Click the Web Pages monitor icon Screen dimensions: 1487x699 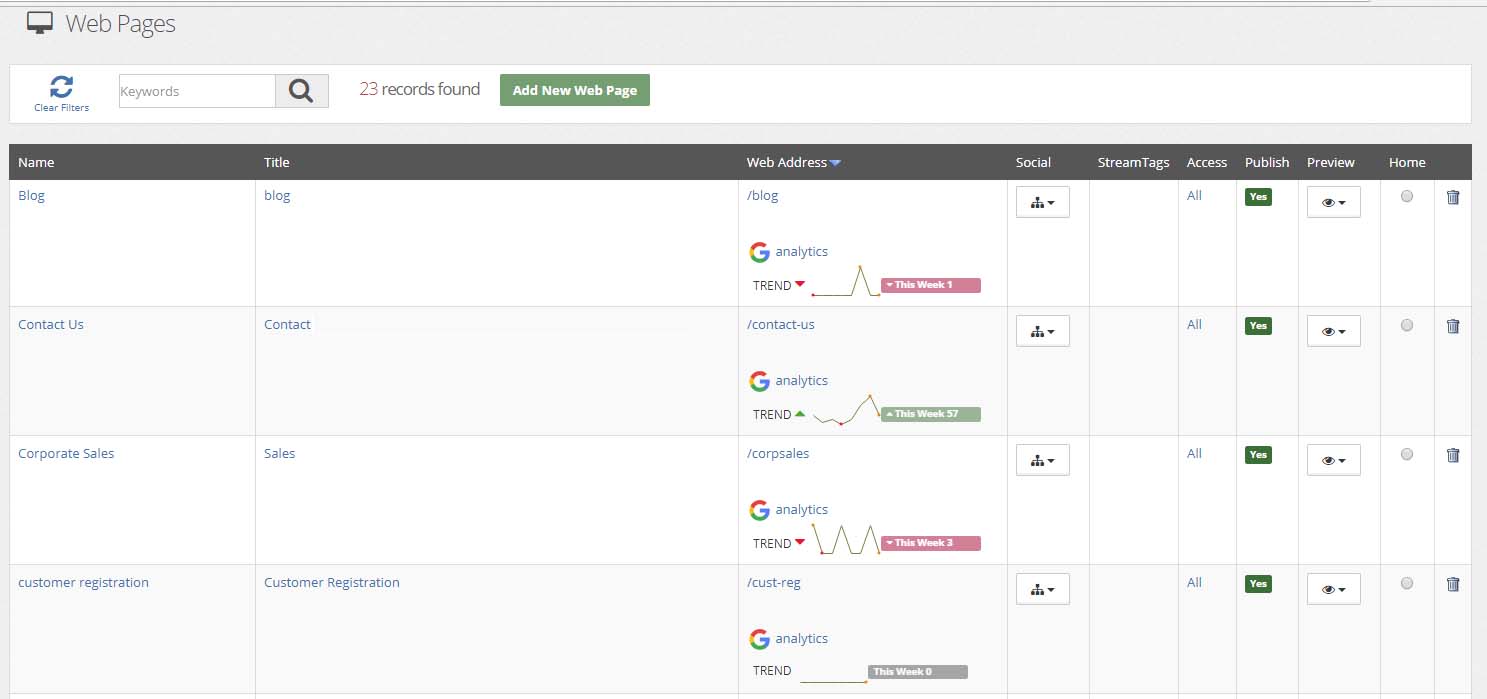click(x=40, y=23)
